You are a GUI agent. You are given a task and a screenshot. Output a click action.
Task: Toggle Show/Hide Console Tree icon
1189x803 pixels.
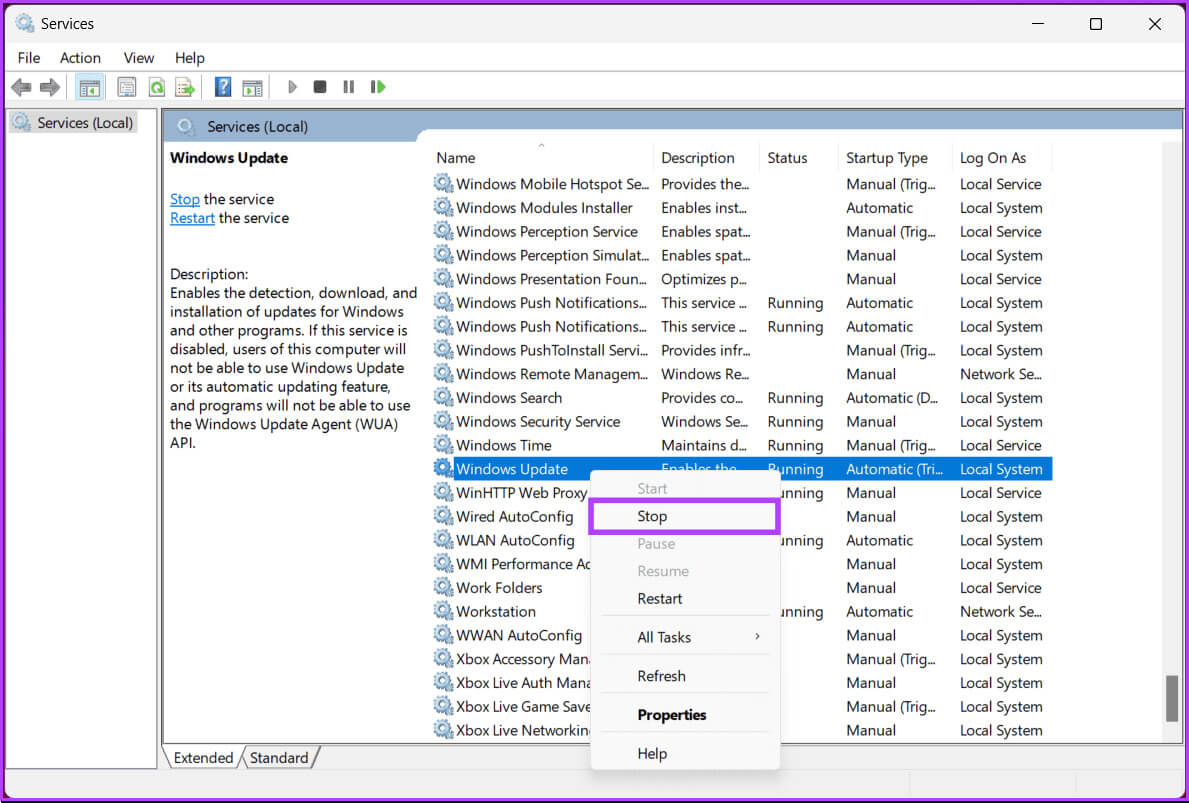coord(89,87)
